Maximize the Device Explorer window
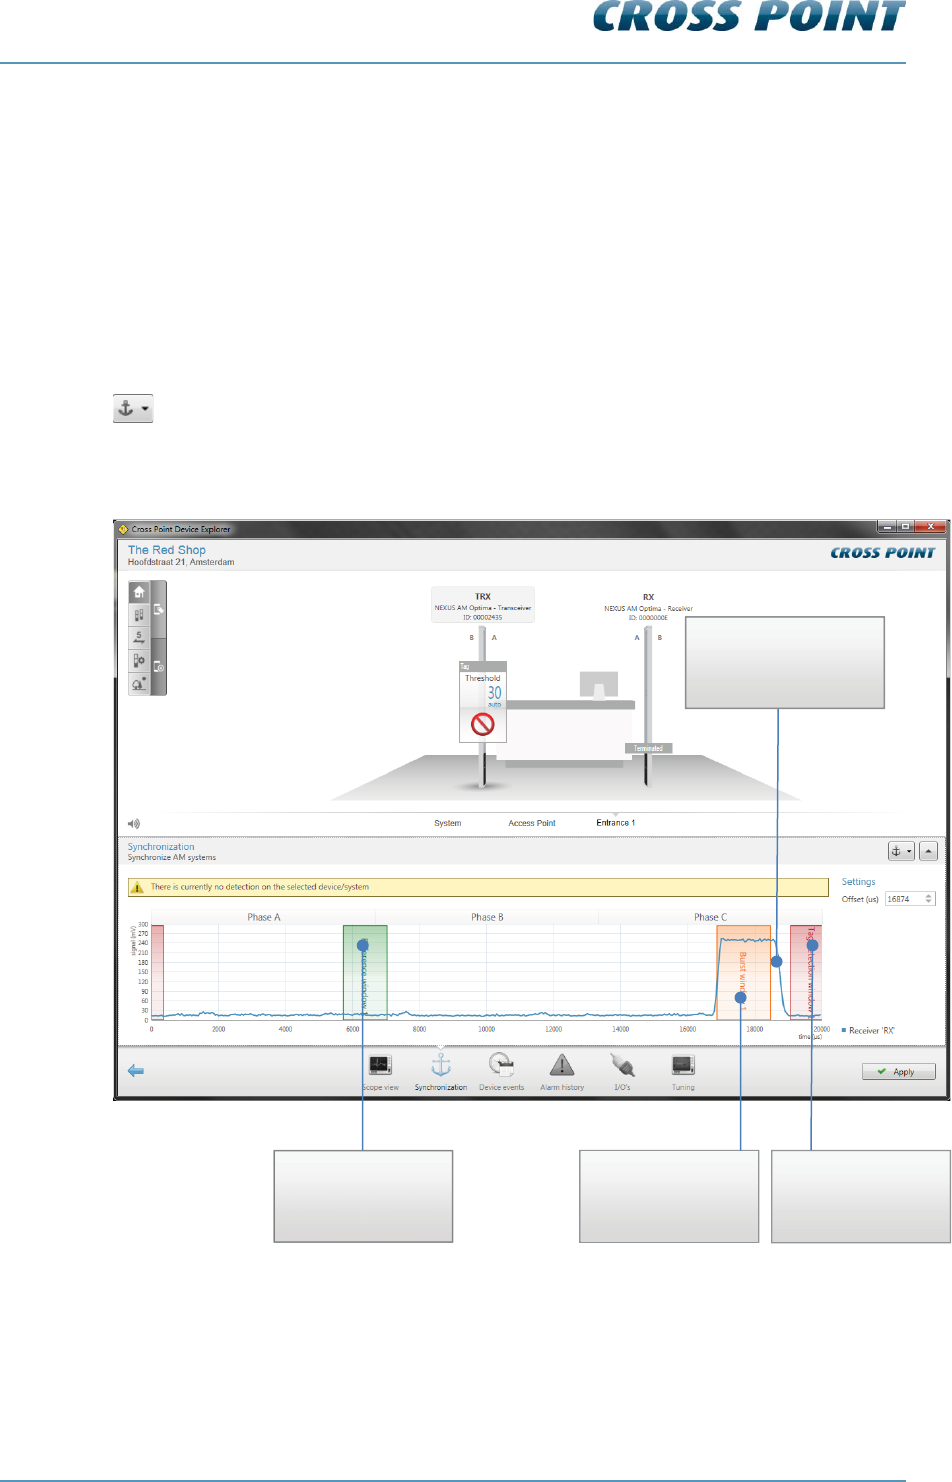This screenshot has height=1482, width=952. [905, 527]
